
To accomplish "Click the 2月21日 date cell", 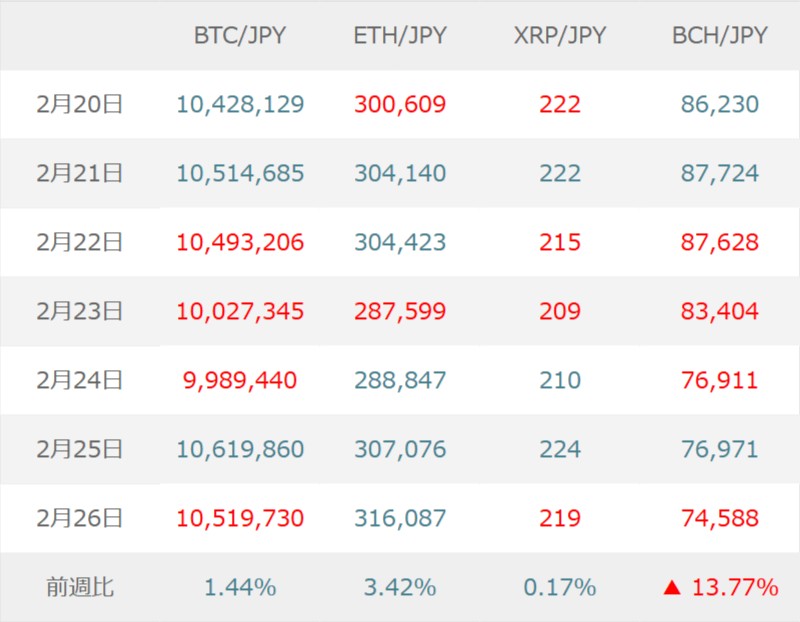I will 79,173.
